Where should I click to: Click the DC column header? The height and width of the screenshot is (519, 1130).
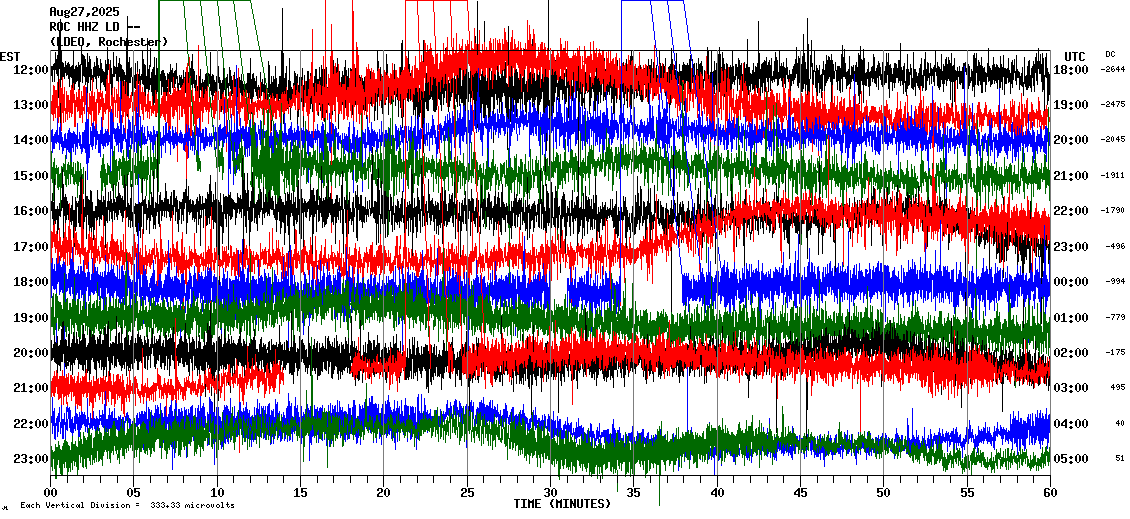[x=1110, y=54]
